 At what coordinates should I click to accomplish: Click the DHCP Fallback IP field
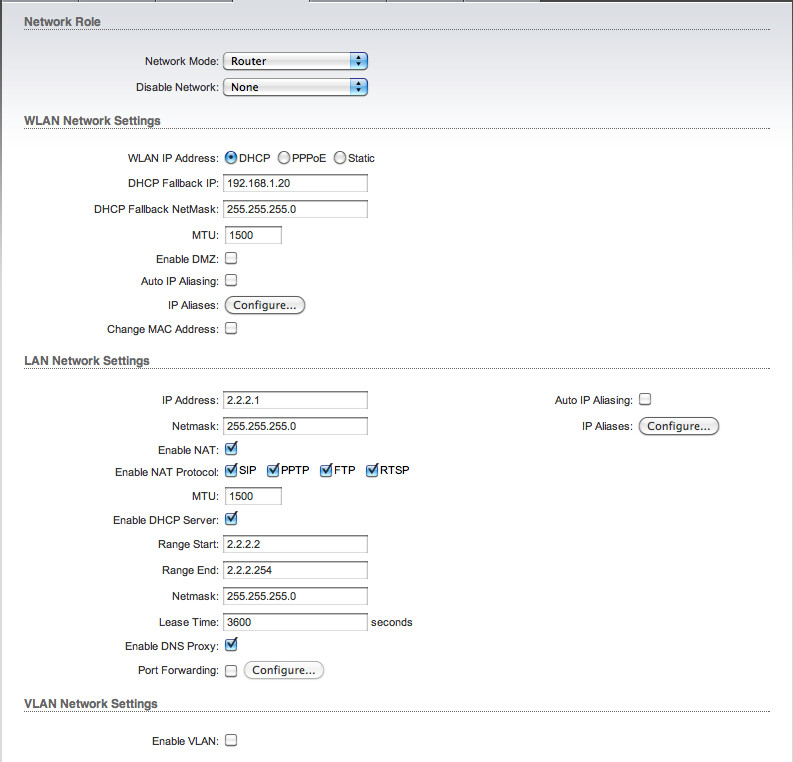click(295, 183)
